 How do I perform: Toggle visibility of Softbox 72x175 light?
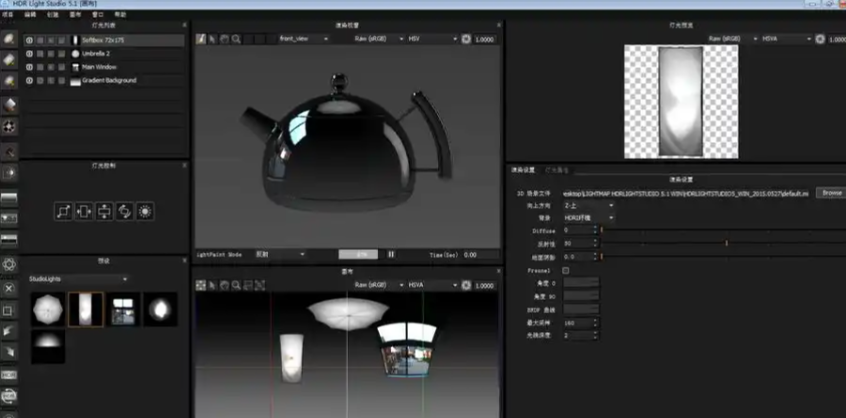coord(28,41)
